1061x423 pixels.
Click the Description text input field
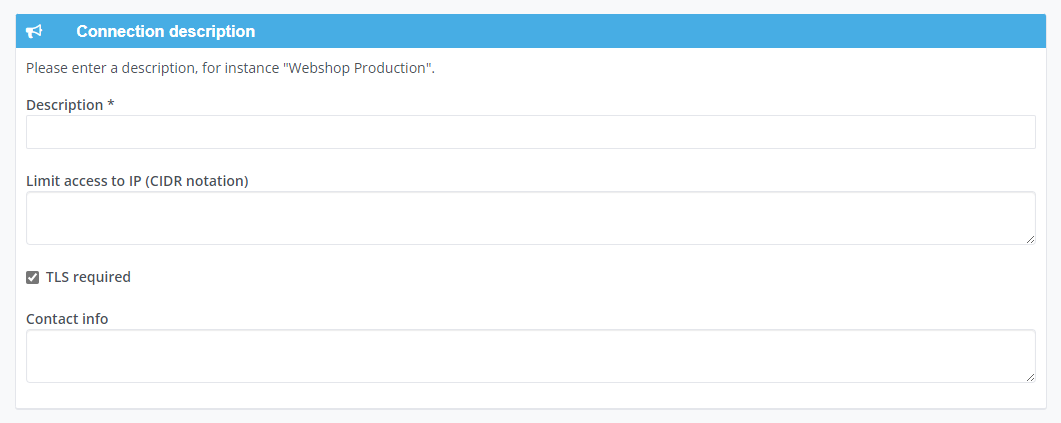pyautogui.click(x=530, y=132)
